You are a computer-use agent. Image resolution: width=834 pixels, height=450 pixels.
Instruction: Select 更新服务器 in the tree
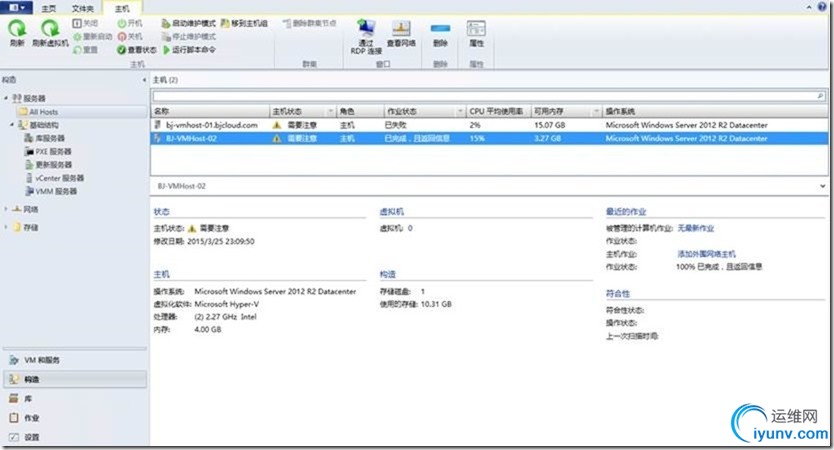pyautogui.click(x=48, y=165)
